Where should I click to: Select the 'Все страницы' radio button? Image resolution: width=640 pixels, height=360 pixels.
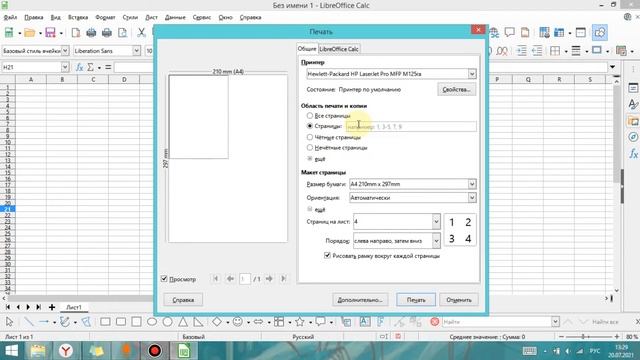coord(310,116)
